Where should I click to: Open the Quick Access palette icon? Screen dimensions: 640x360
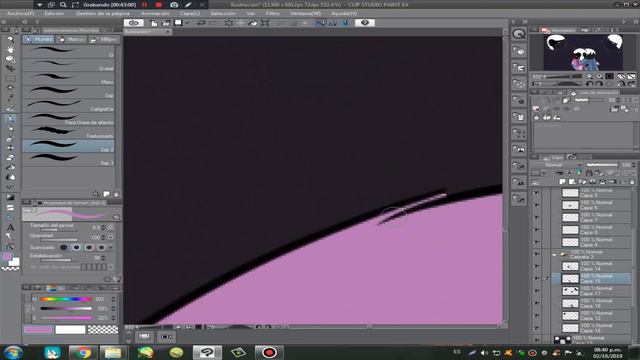click(519, 34)
